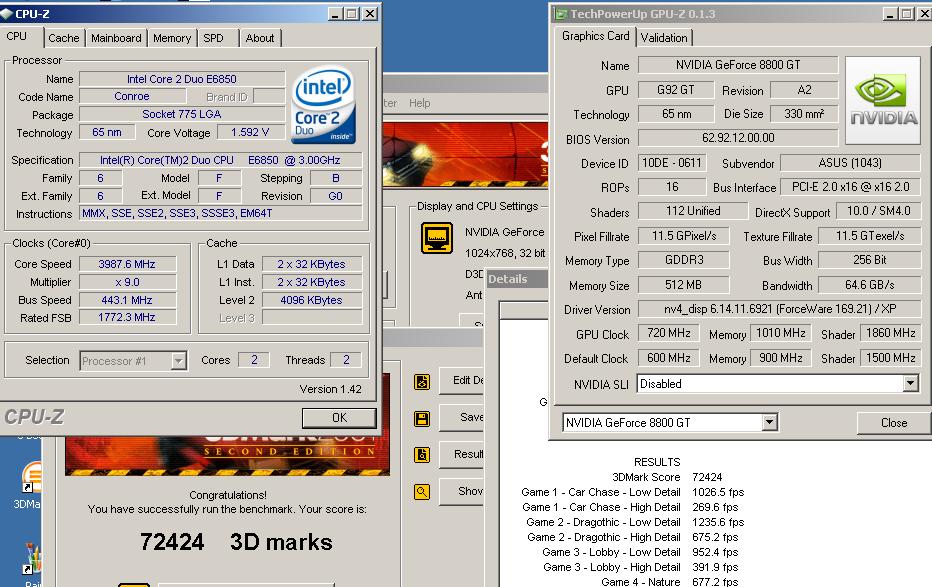Click OK in CPU-Z window
The width and height of the screenshot is (932, 587).
tap(339, 418)
